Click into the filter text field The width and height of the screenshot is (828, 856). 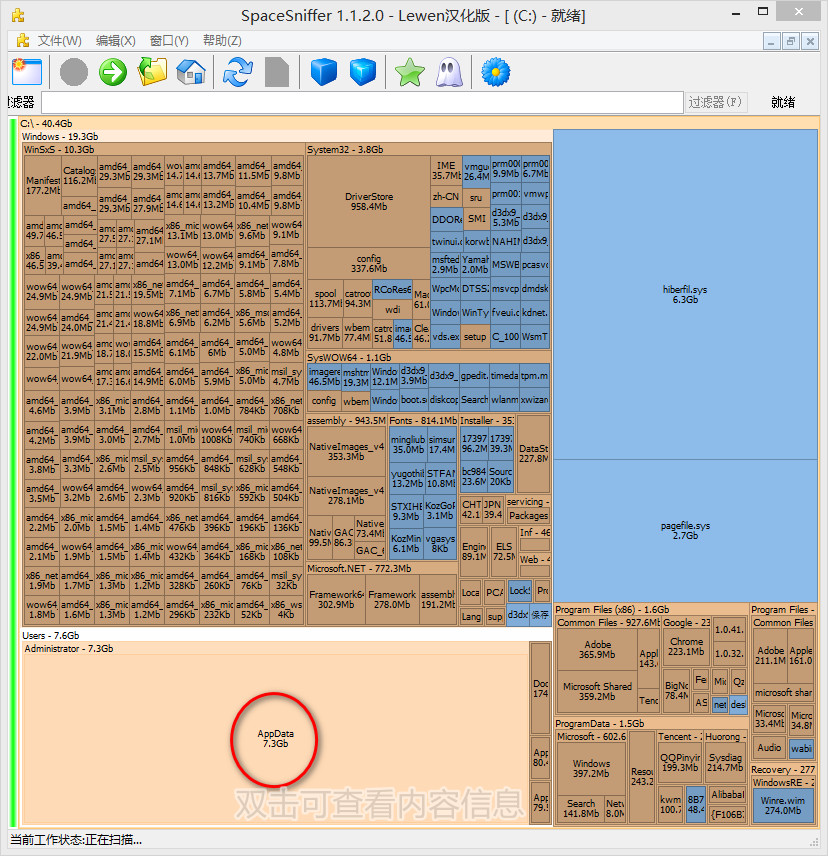(360, 102)
